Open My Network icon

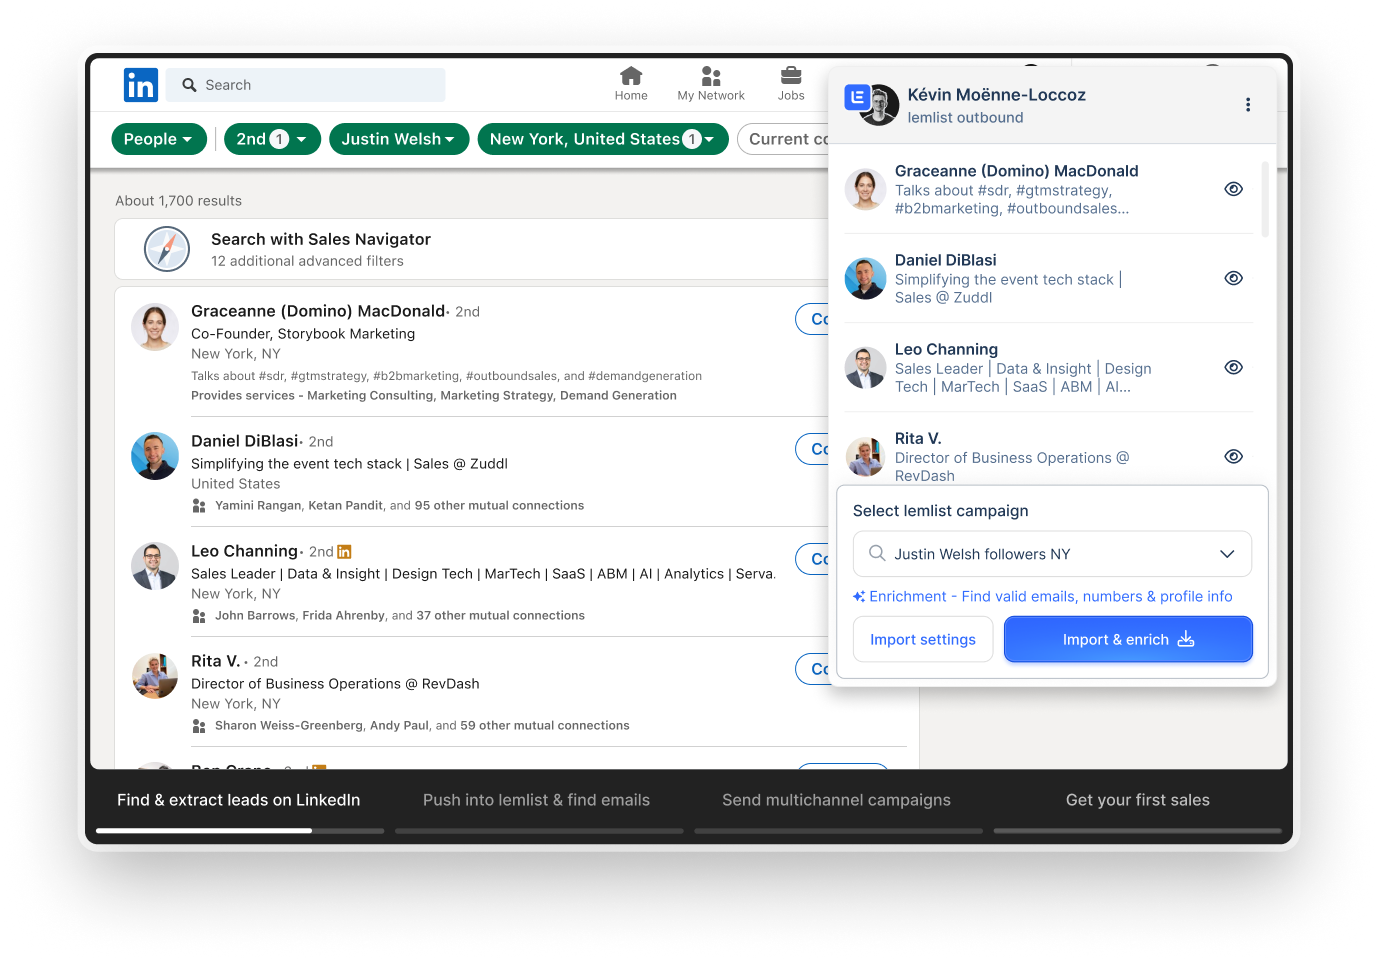711,77
